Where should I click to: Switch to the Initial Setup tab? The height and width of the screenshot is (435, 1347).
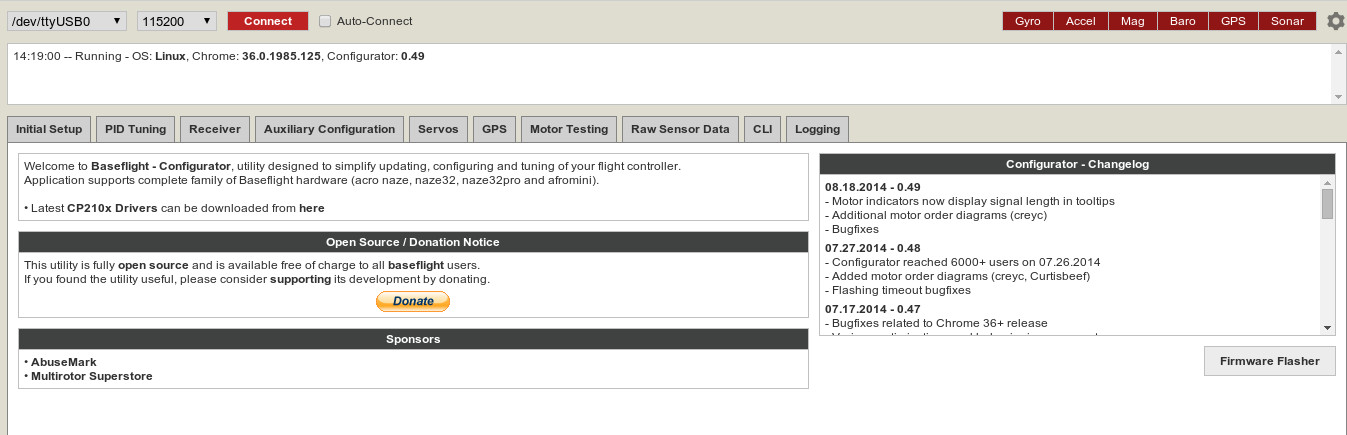49,129
